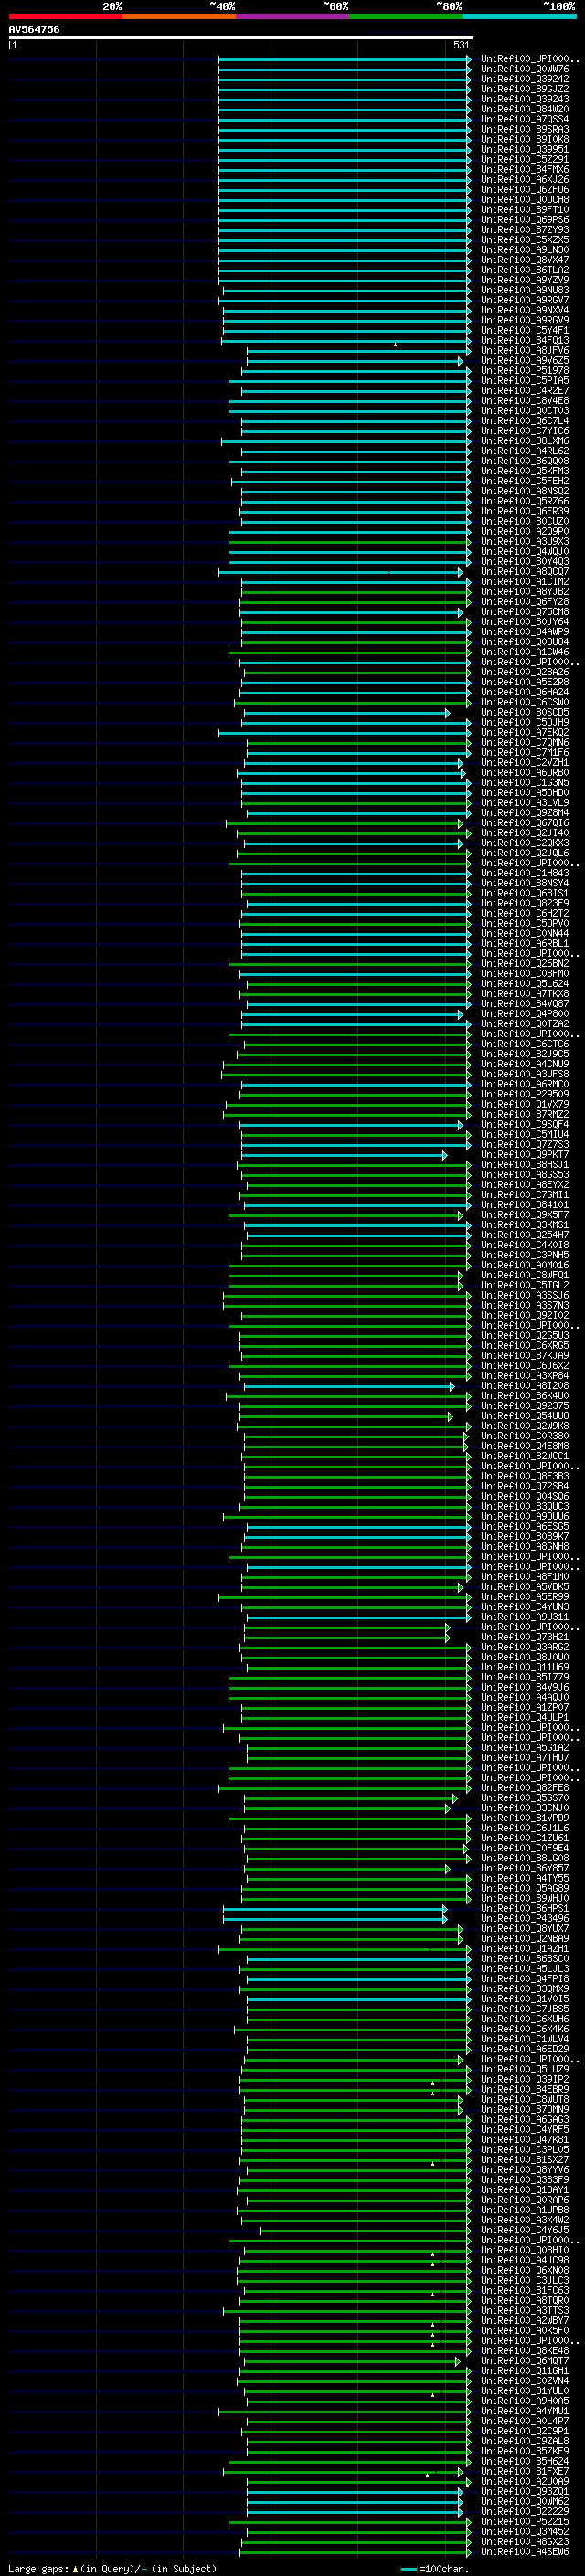Select hit label UniRef100_B7DMN9
Screen dimensions: 585x2576
coord(525,2109)
